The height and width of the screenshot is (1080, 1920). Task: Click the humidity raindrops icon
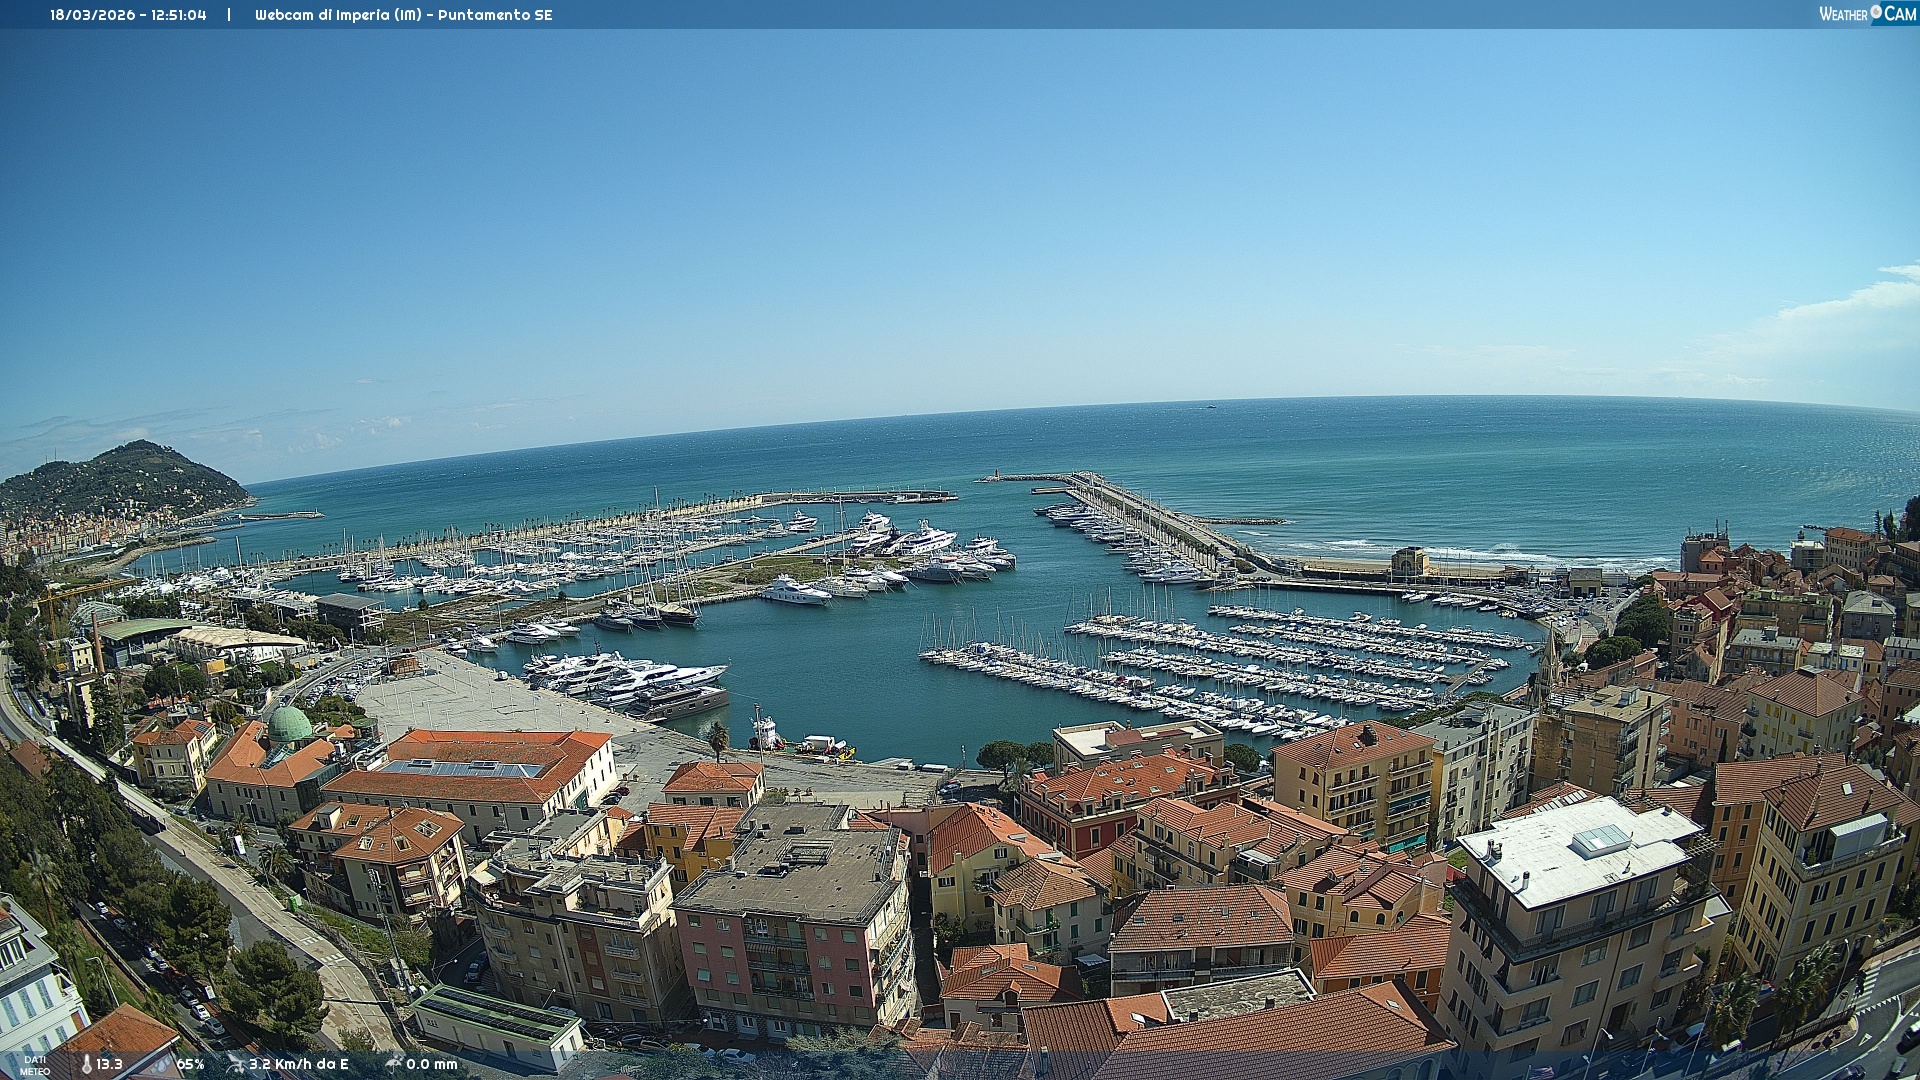coord(162,1064)
